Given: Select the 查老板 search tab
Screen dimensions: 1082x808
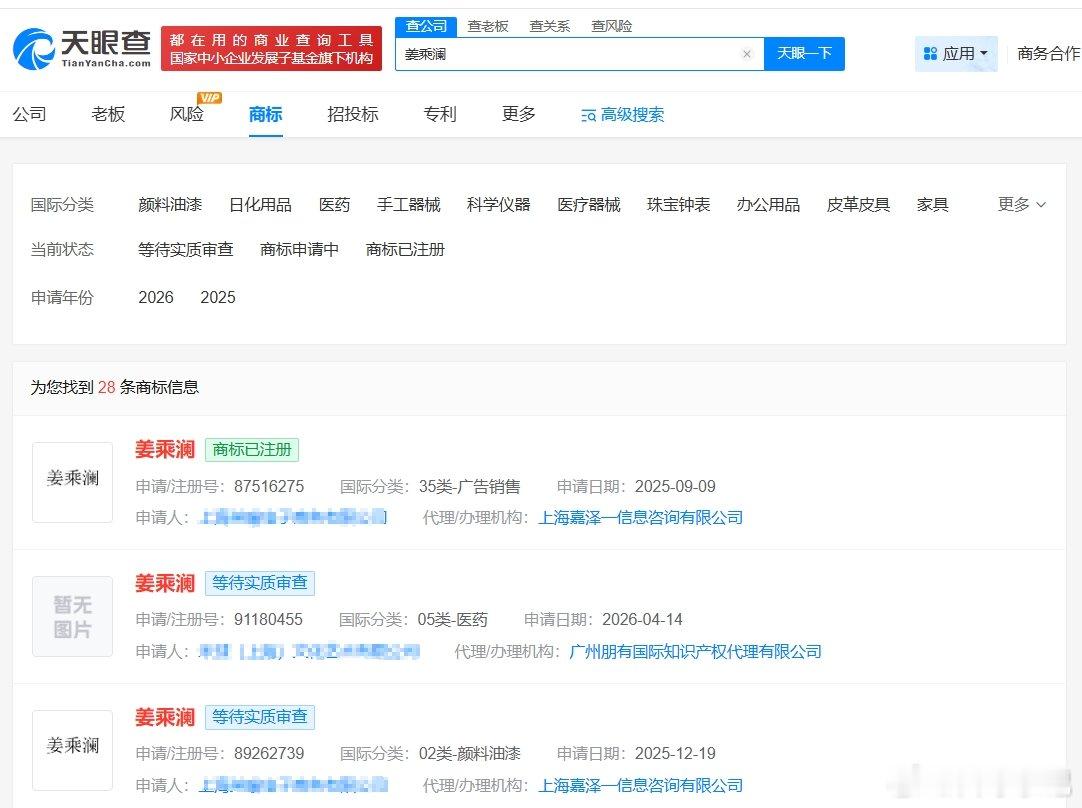Looking at the screenshot, I should (x=488, y=26).
